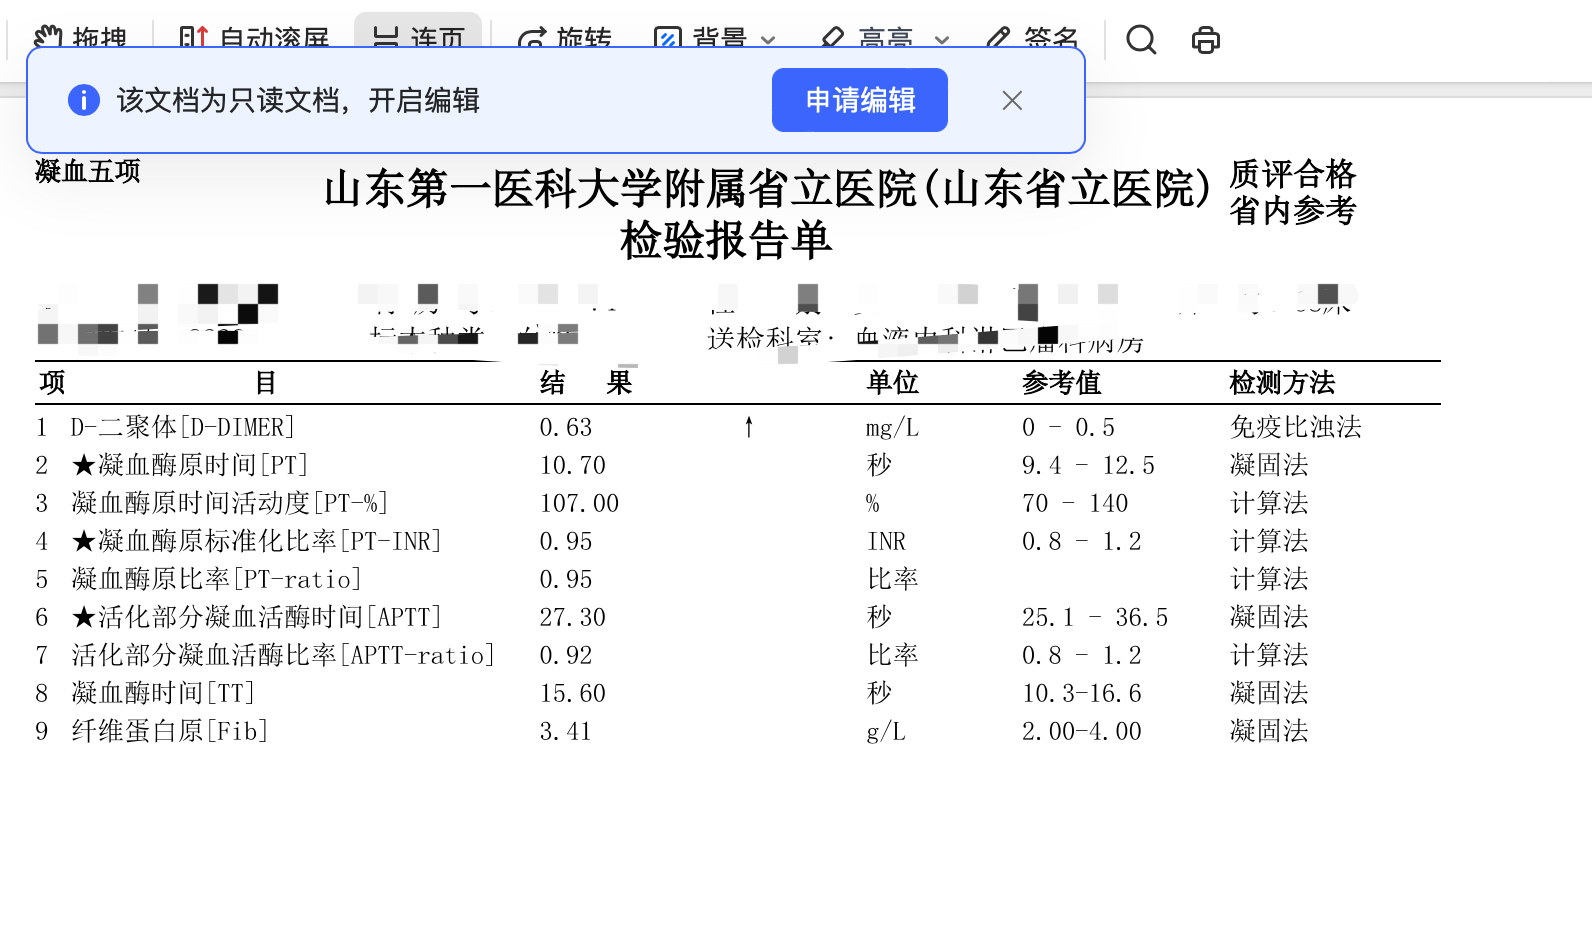Click the 参考值 column header

pos(1061,382)
